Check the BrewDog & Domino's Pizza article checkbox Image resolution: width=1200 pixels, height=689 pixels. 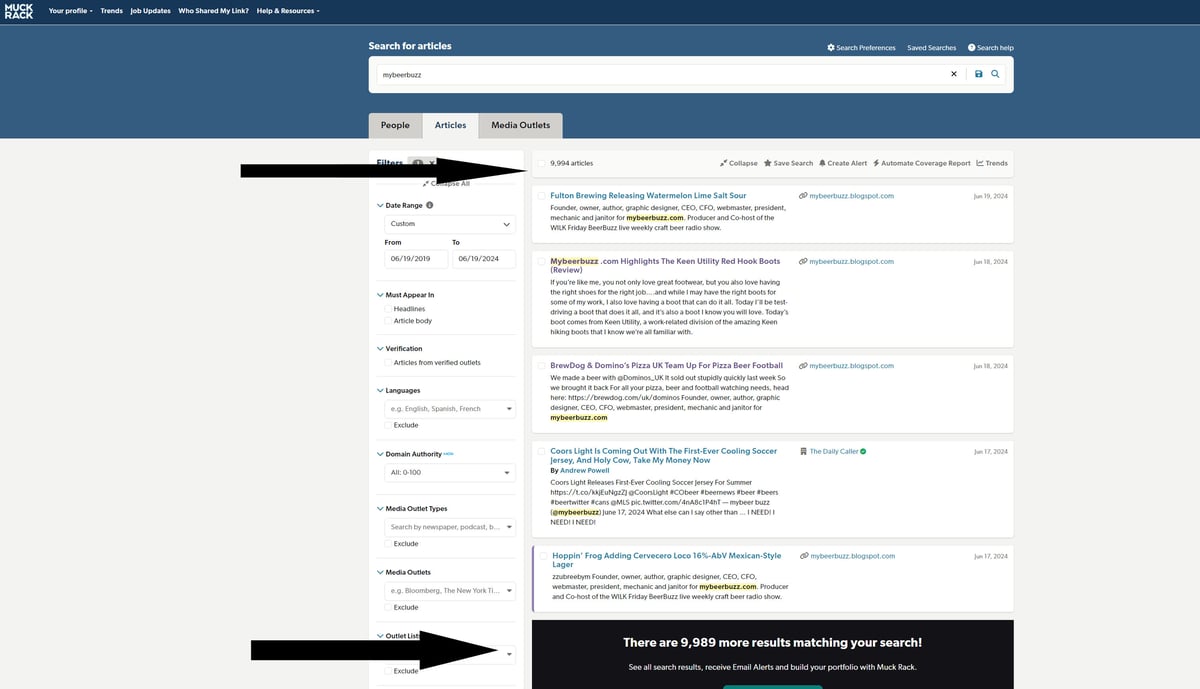541,366
